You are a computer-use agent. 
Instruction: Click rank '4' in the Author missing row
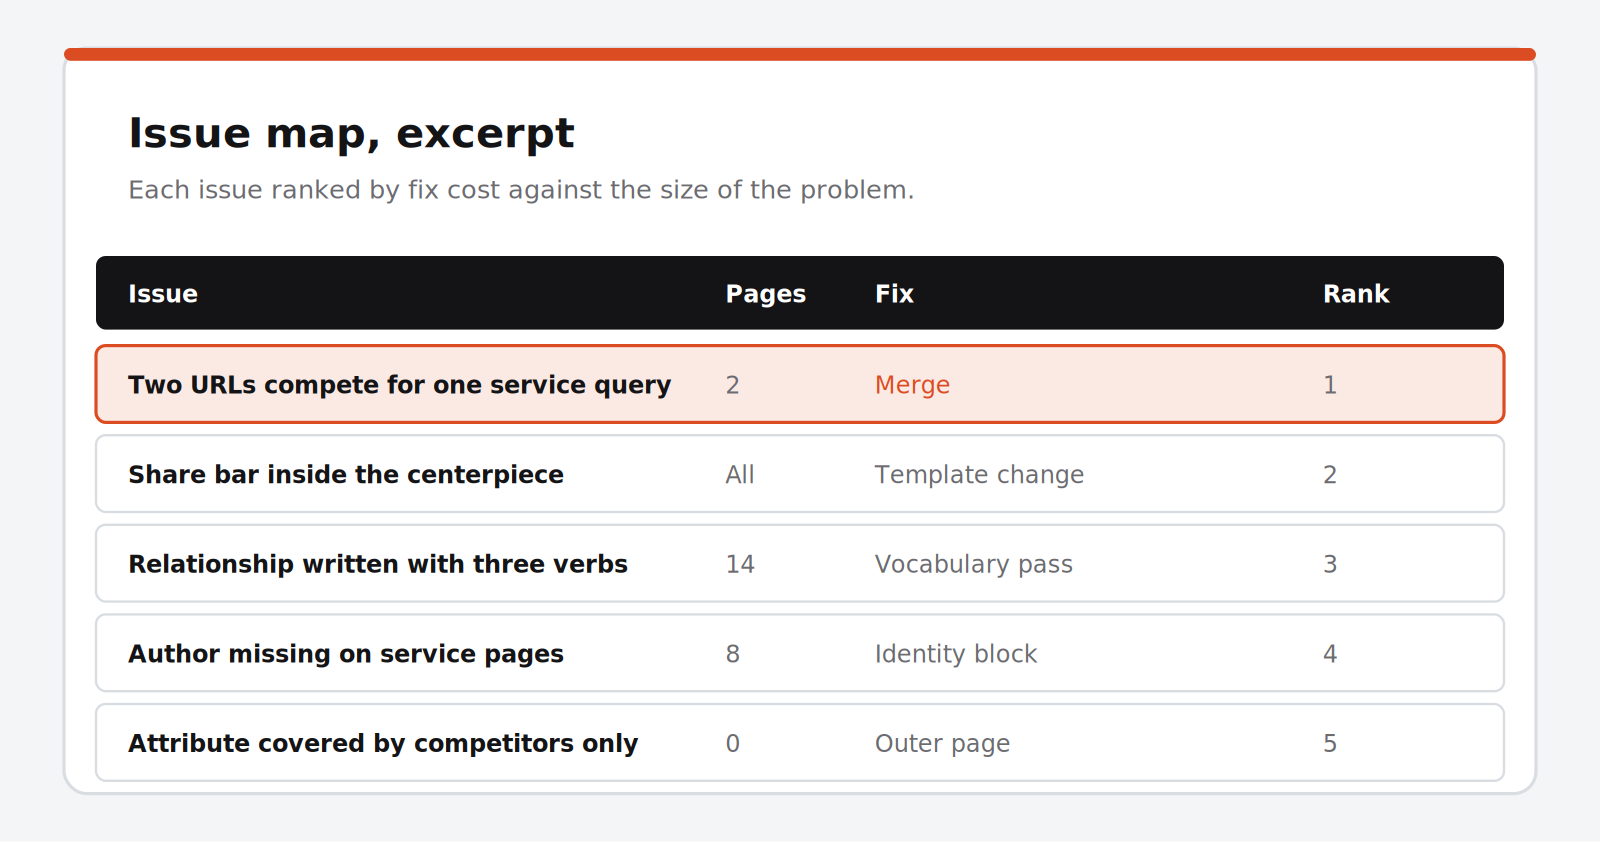(1330, 654)
